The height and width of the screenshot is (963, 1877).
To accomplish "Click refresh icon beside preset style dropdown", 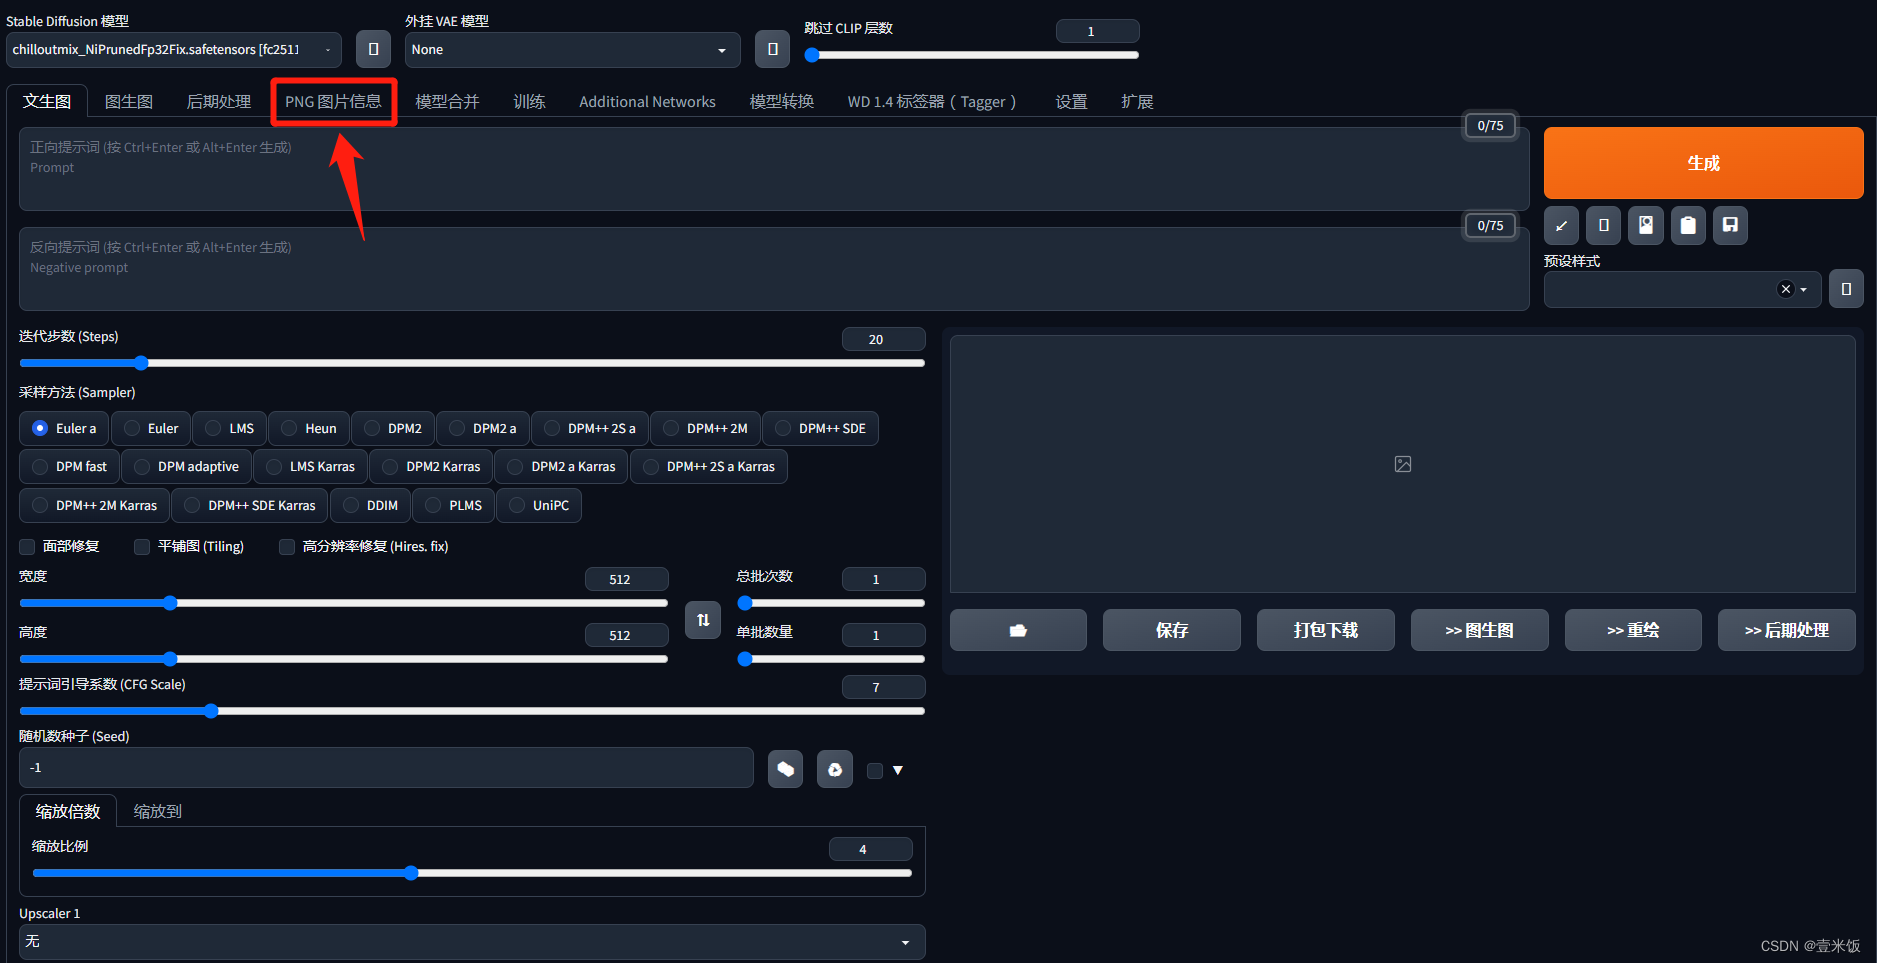I will click(x=1846, y=289).
